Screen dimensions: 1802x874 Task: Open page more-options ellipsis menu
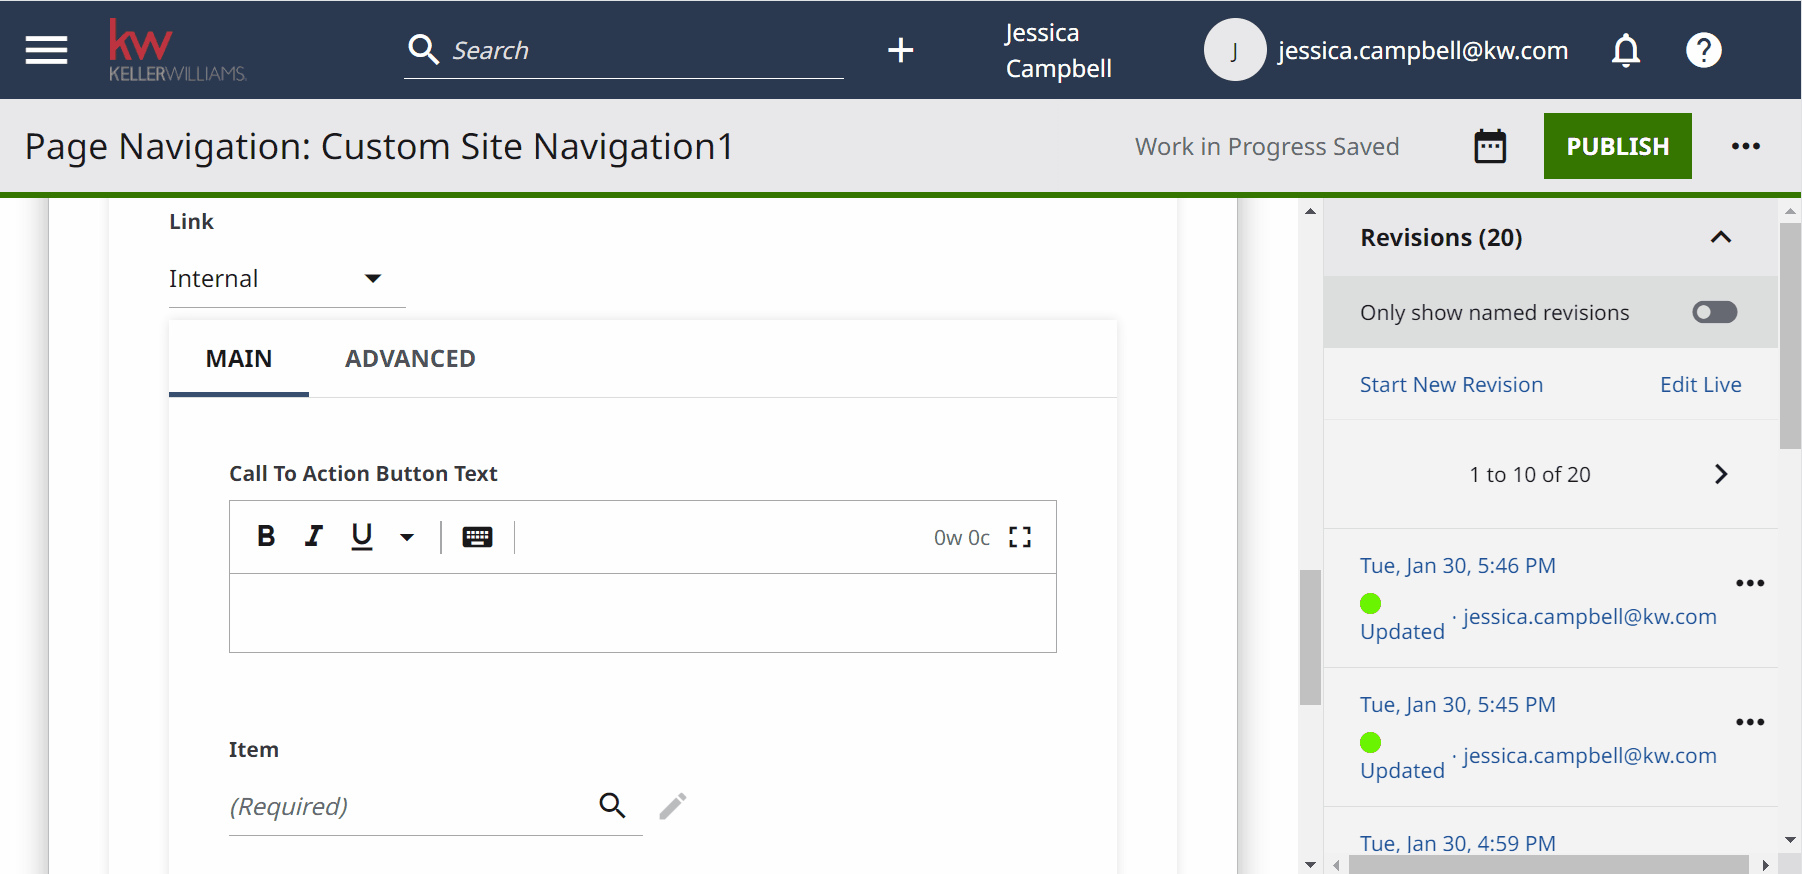pos(1746,146)
